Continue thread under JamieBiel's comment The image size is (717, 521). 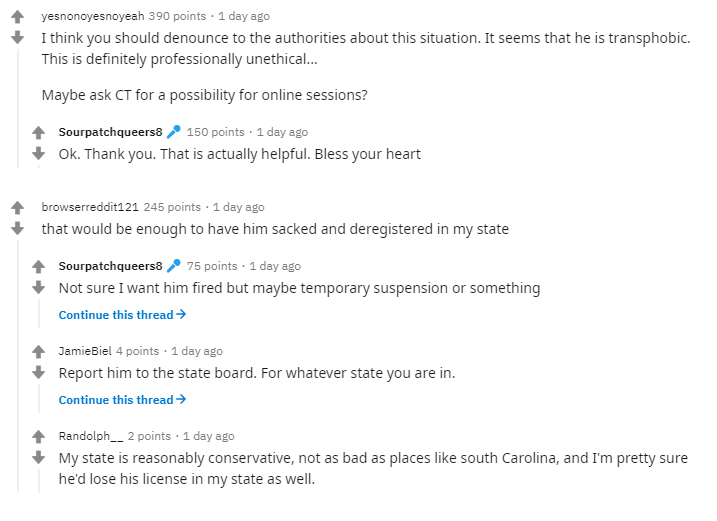(122, 400)
